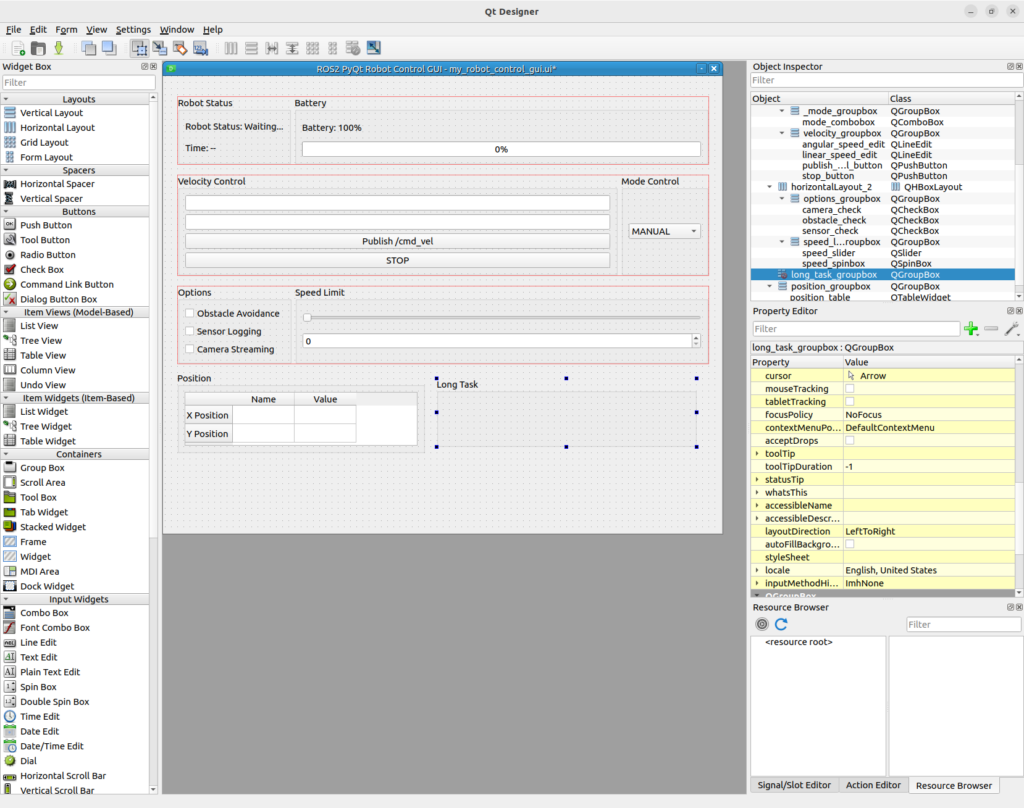Select Tab Widget in Widget Box
Screen dimensions: 1024x808
[x=44, y=512]
